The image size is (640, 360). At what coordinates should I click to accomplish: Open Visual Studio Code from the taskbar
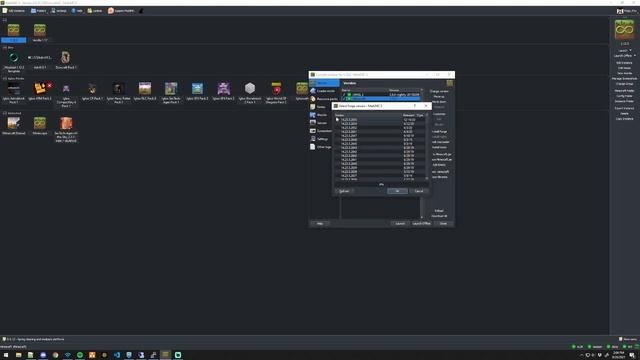[117, 355]
